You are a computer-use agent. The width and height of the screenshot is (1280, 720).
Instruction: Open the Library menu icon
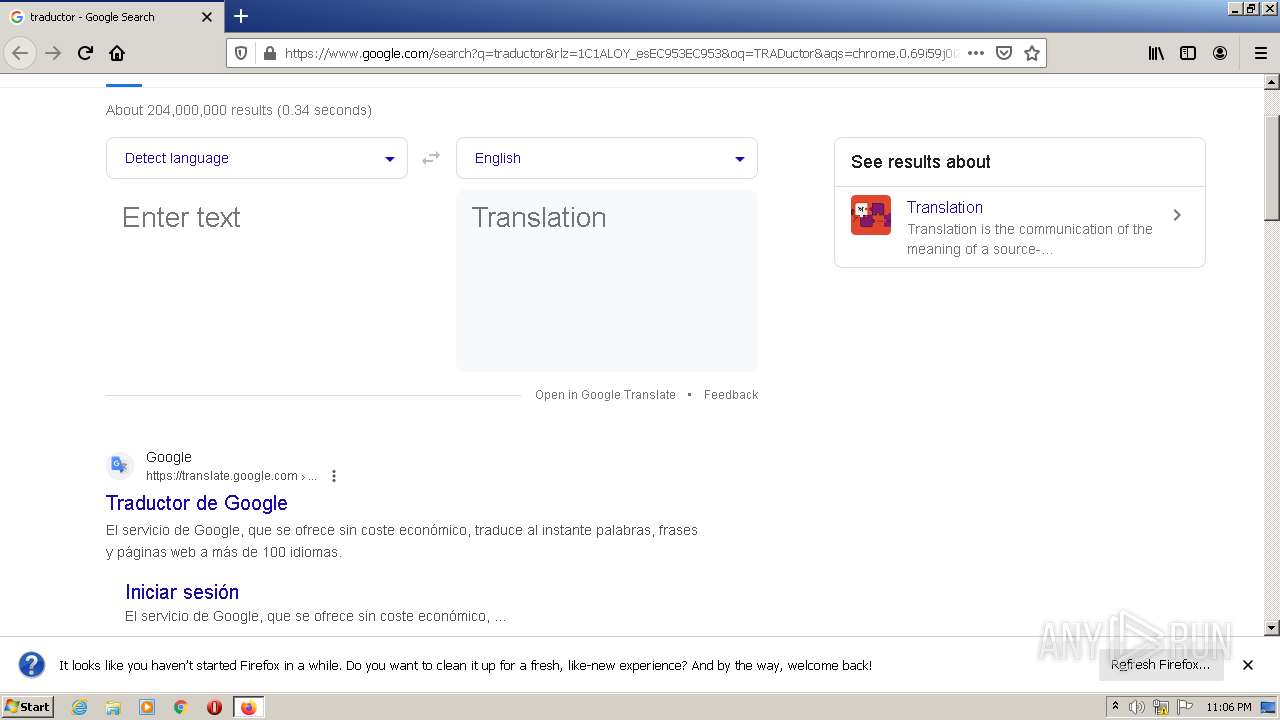[x=1156, y=53]
